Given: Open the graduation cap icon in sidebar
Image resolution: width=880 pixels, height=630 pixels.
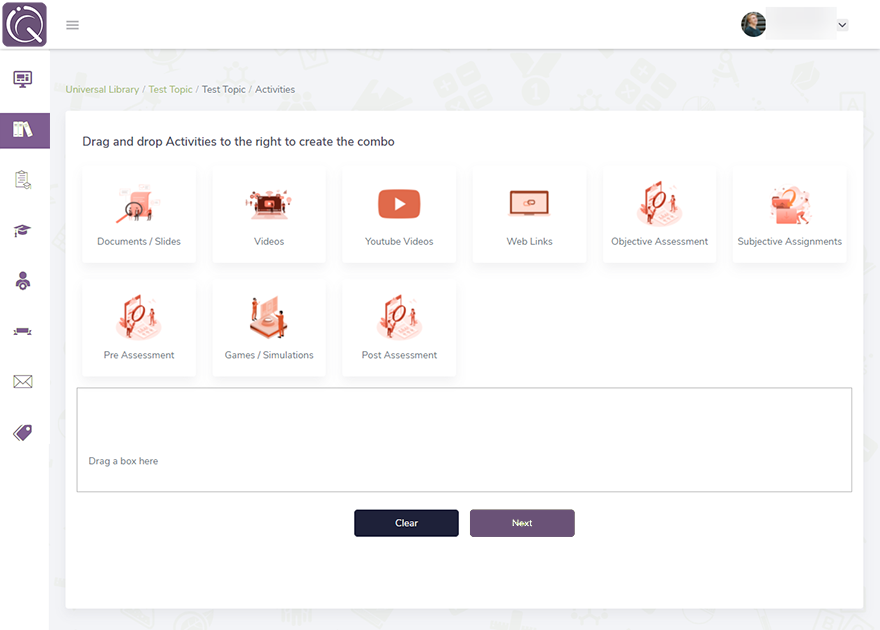Looking at the screenshot, I should pos(22,231).
